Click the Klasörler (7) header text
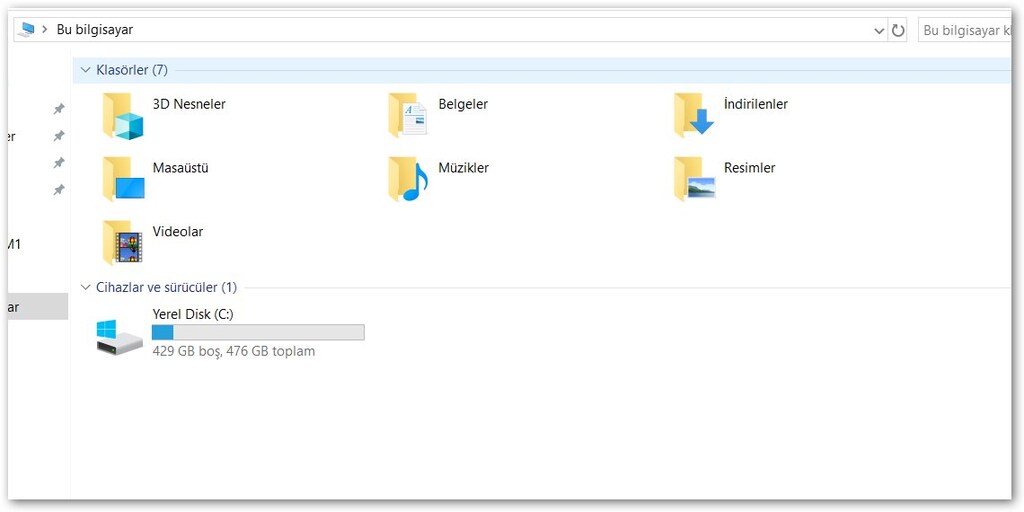This screenshot has height=512, width=1024. pos(132,70)
